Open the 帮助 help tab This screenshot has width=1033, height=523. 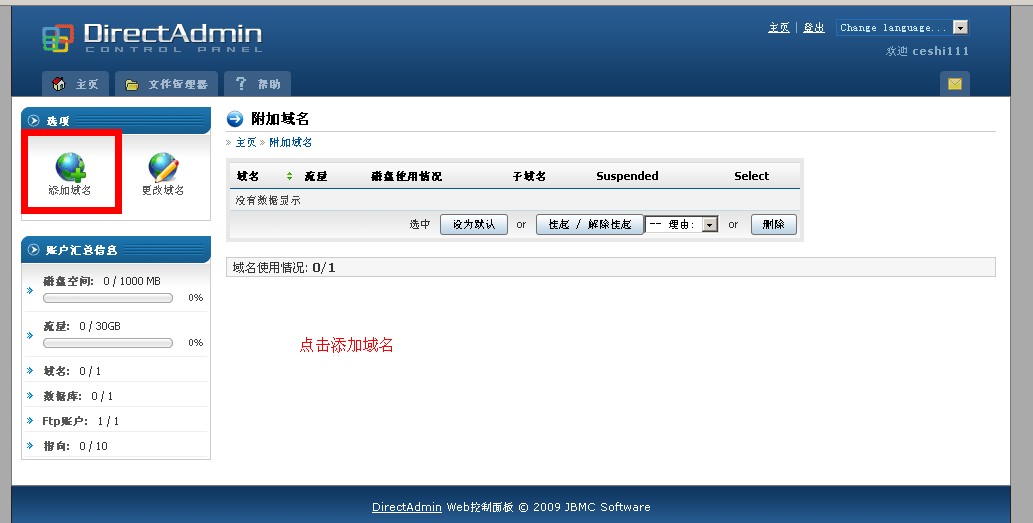pyautogui.click(x=258, y=84)
